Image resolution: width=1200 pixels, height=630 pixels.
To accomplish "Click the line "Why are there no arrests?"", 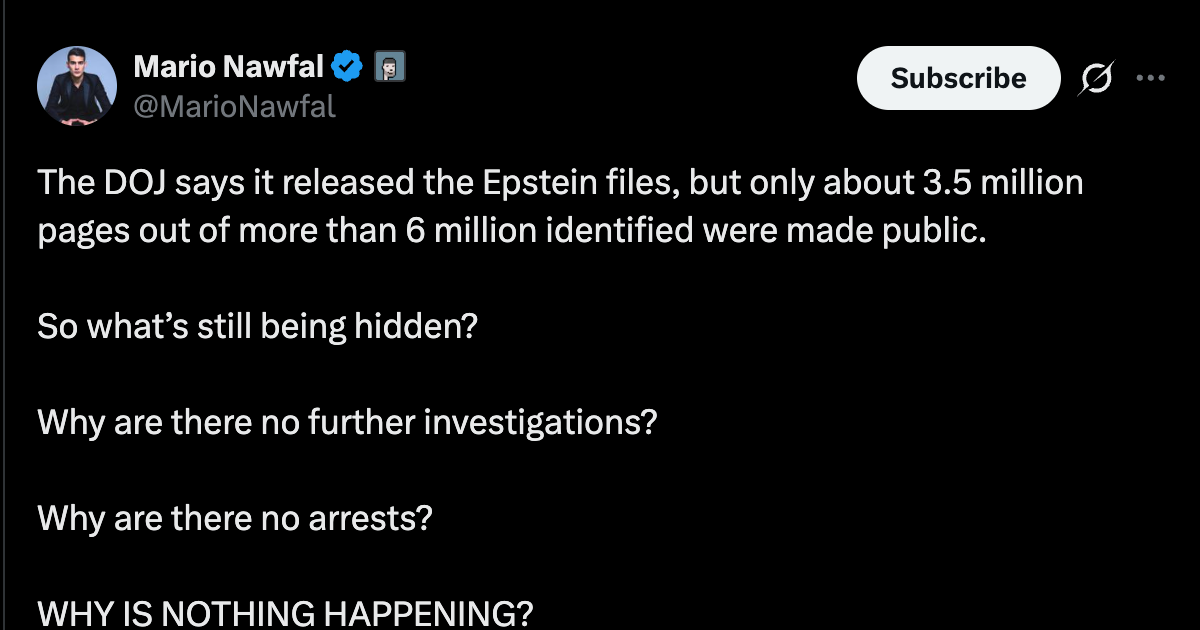I will tap(235, 519).
